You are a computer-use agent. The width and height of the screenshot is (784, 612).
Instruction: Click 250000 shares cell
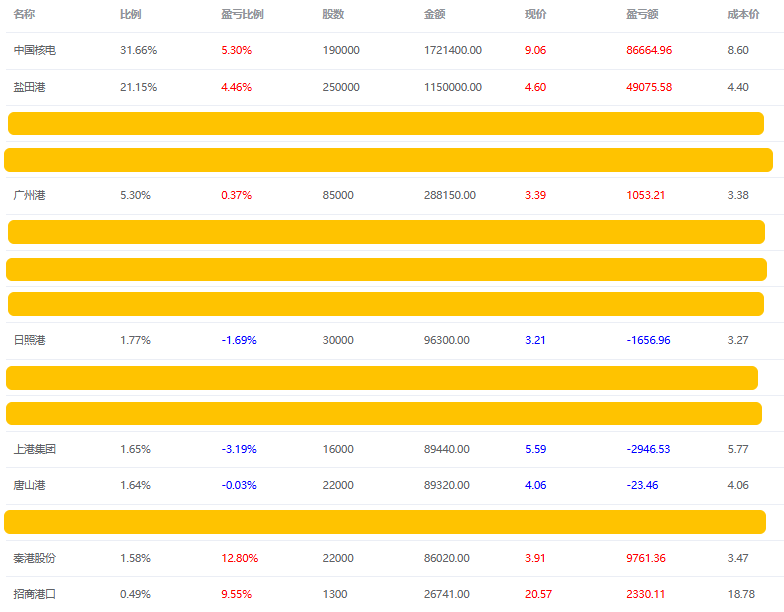[341, 88]
